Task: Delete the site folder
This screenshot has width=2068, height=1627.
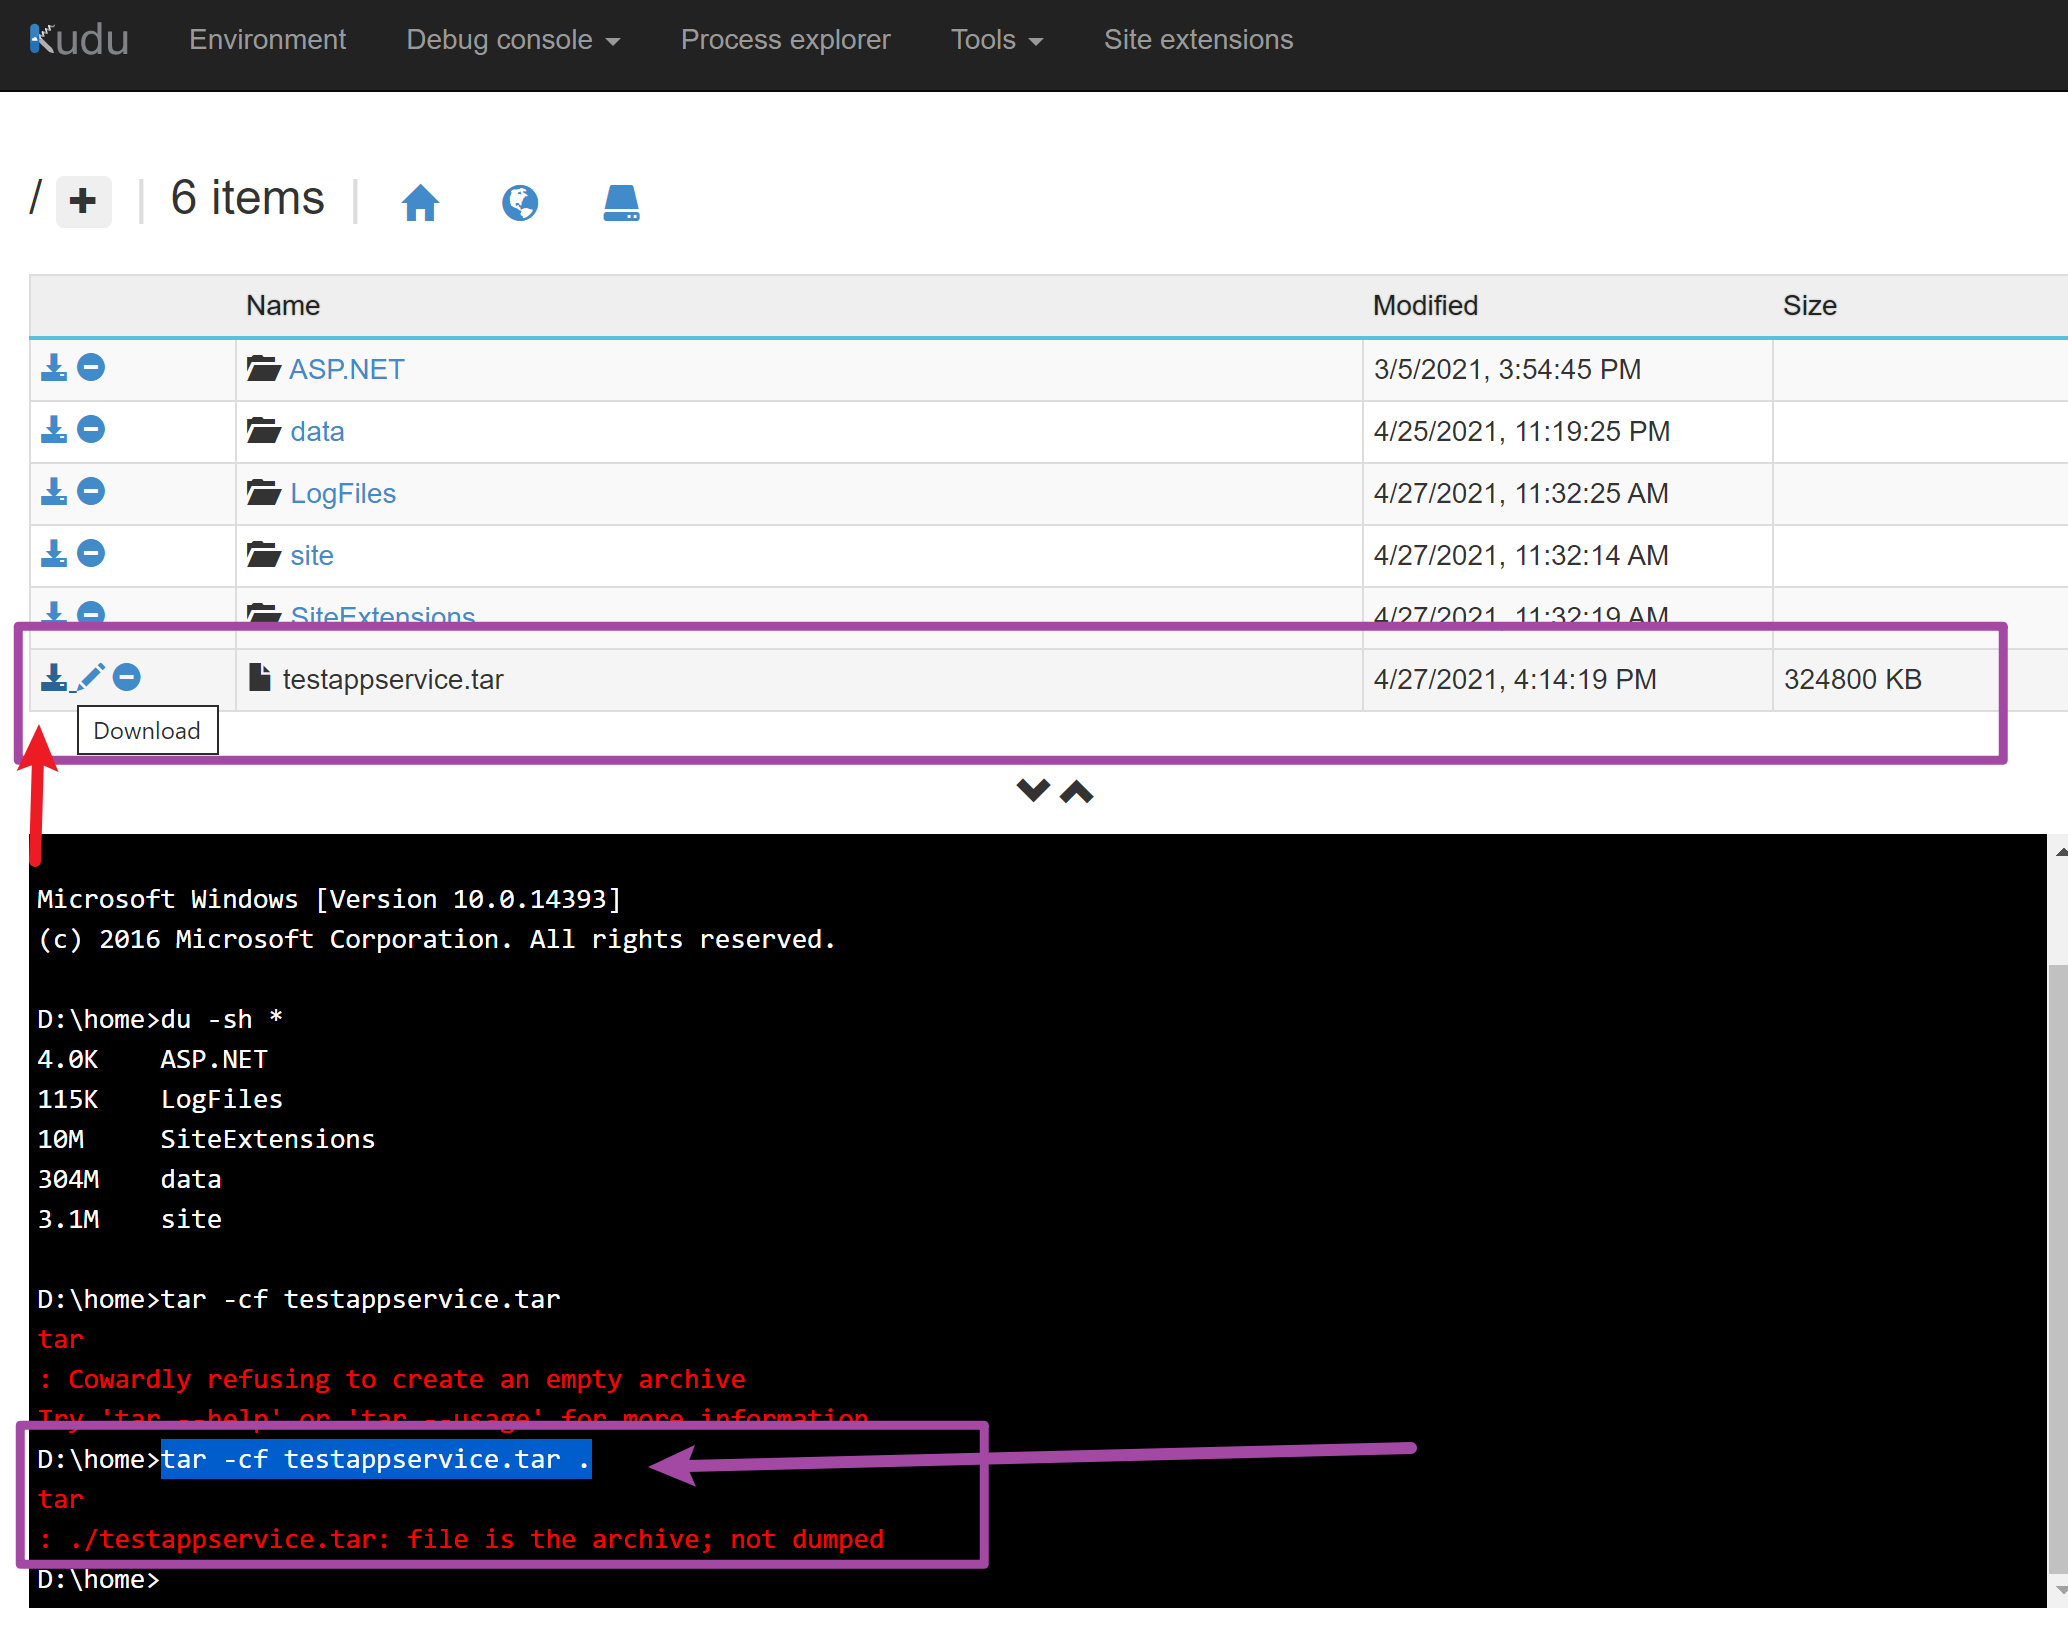Action: (91, 554)
